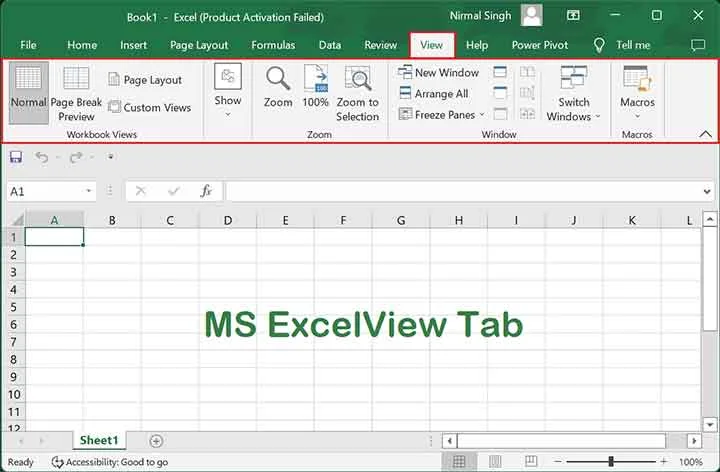Switch to Normal workbook view
This screenshot has height=472, width=720.
28,93
